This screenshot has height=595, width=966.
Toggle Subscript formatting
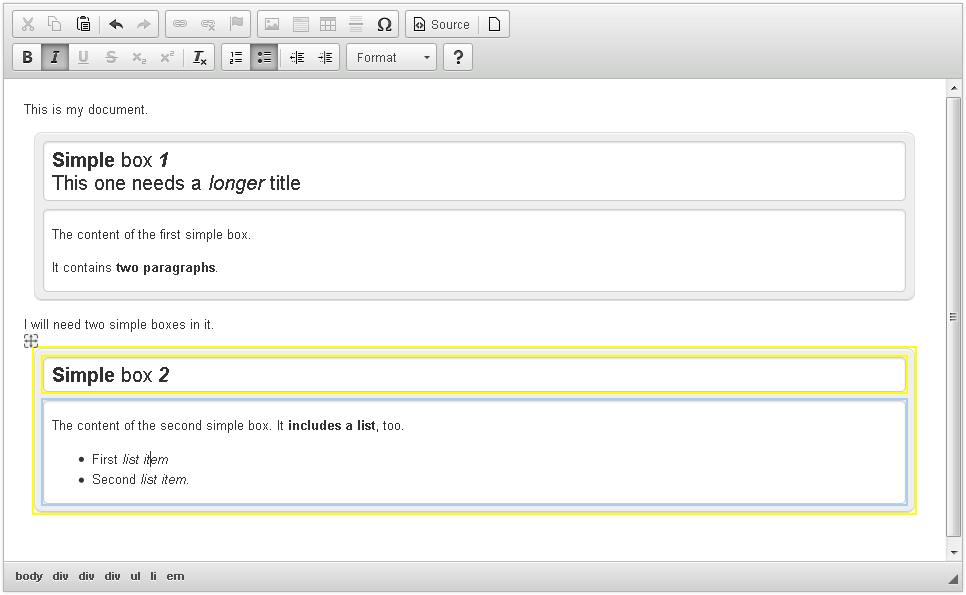[x=139, y=57]
